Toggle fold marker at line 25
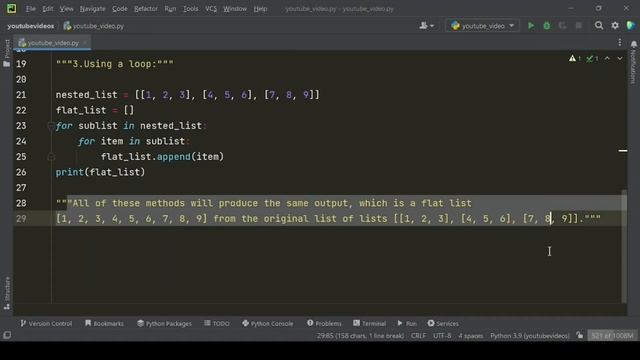The image size is (640, 360). 51,157
